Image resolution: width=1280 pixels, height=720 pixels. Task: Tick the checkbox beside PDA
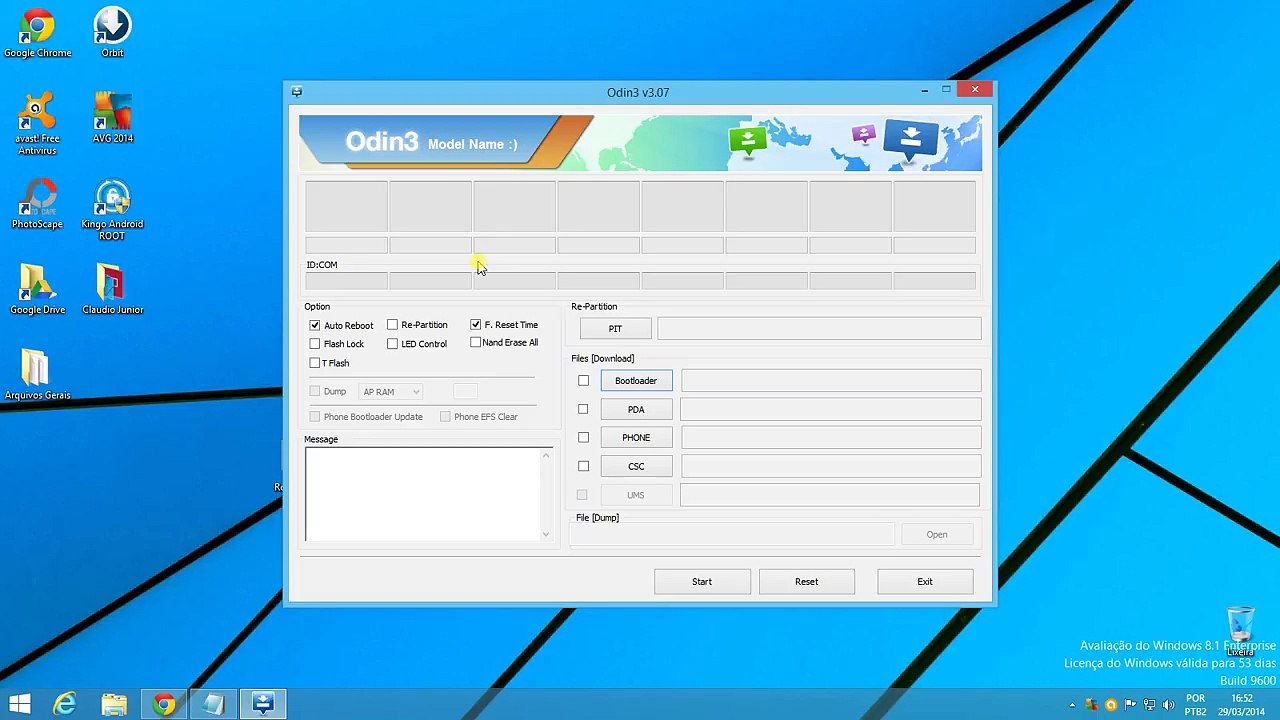(584, 409)
